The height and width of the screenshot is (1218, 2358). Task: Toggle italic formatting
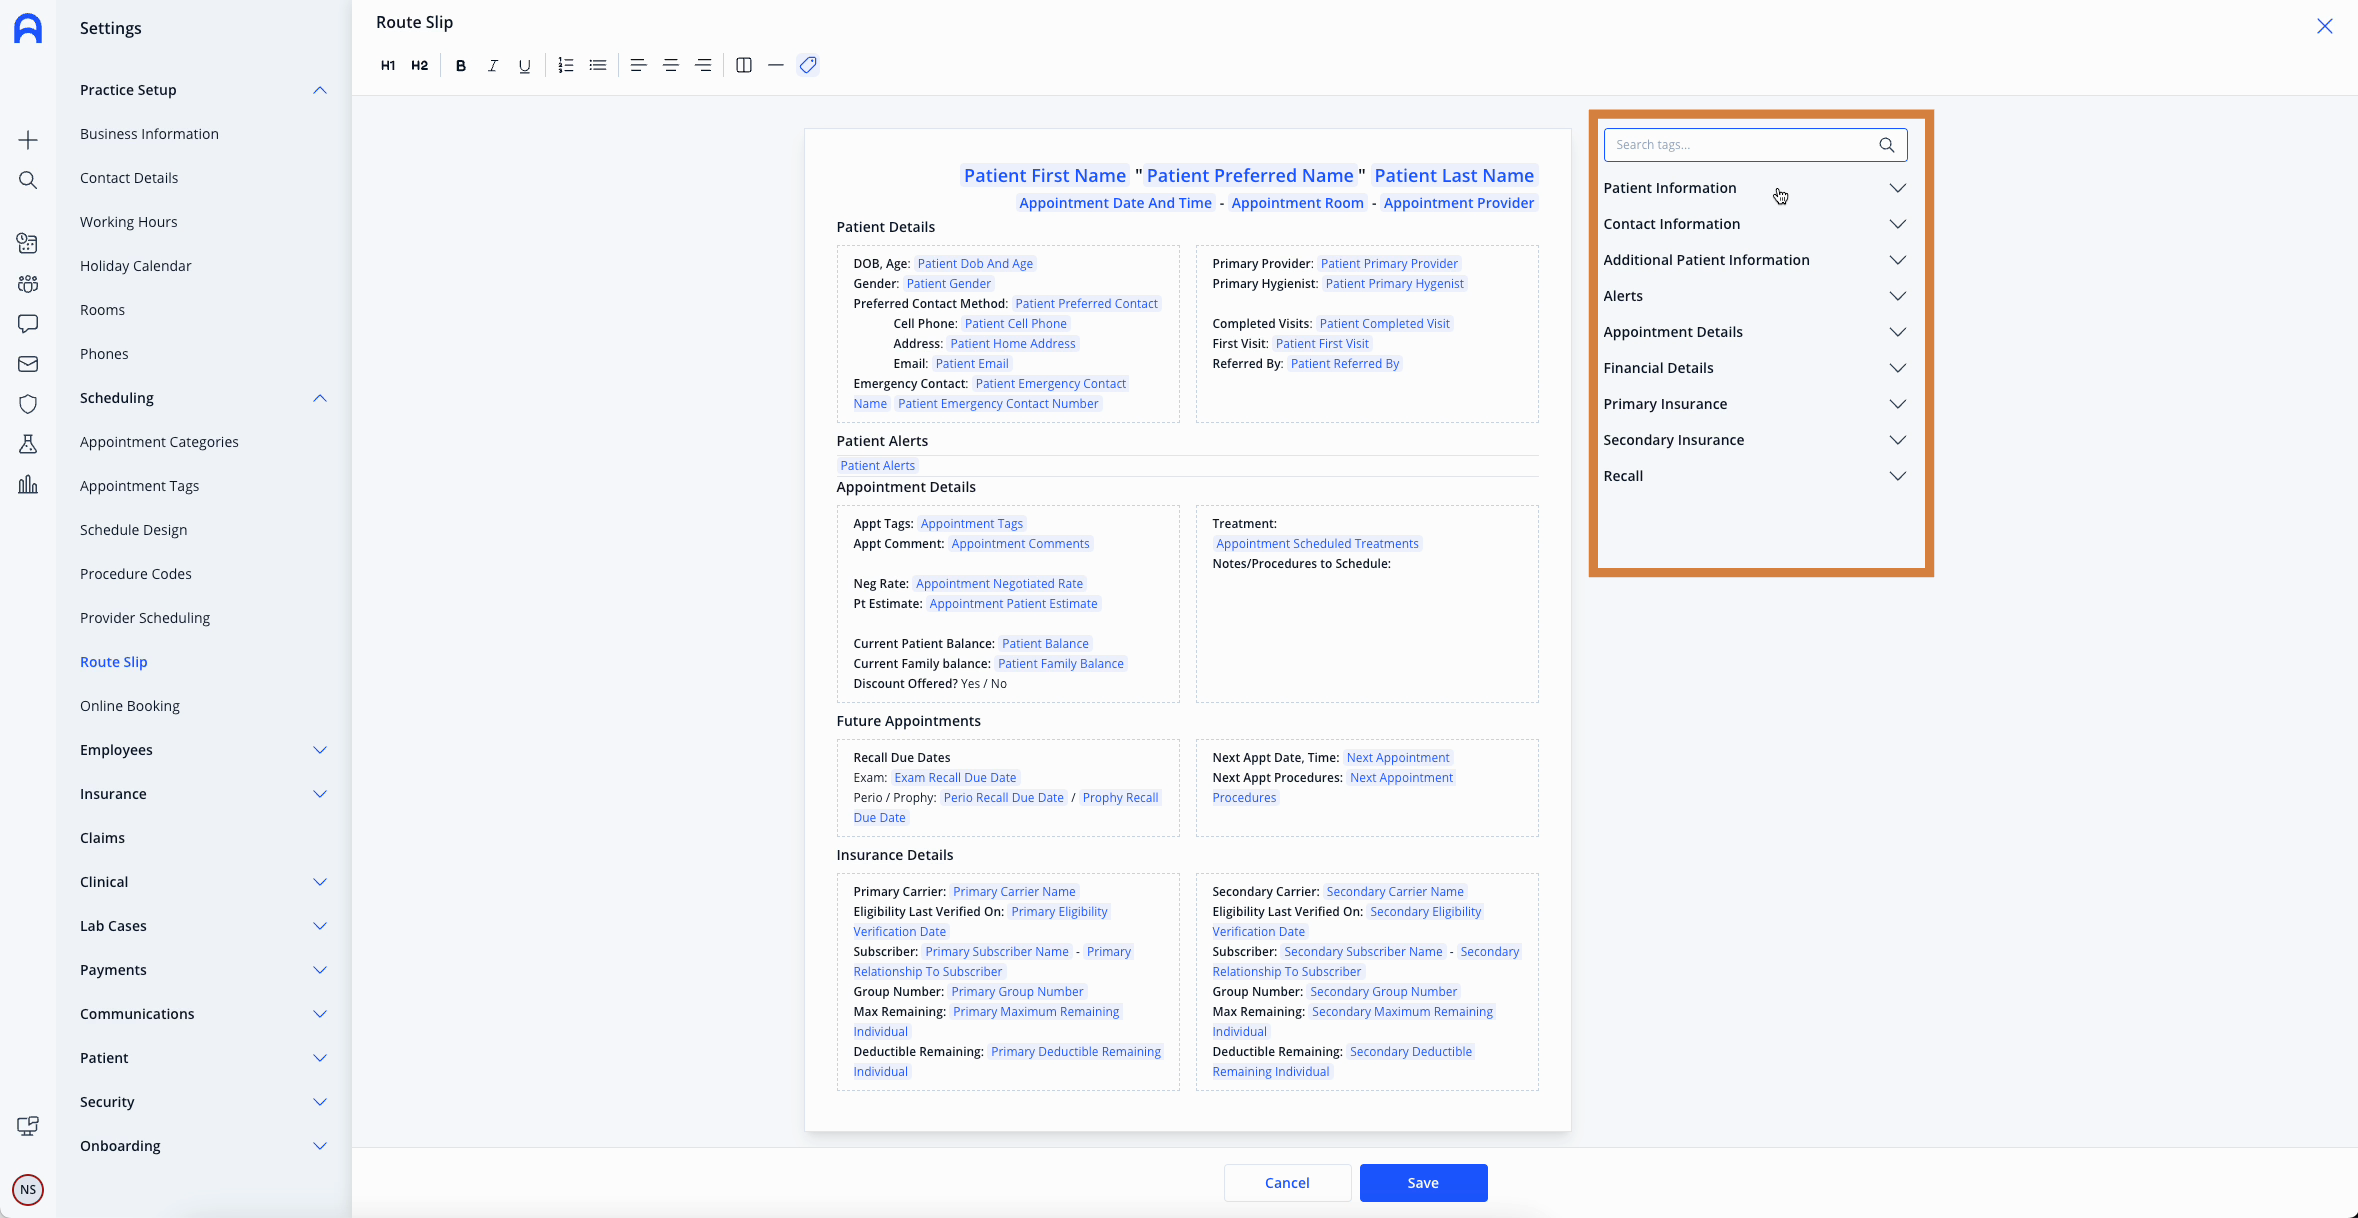tap(493, 65)
